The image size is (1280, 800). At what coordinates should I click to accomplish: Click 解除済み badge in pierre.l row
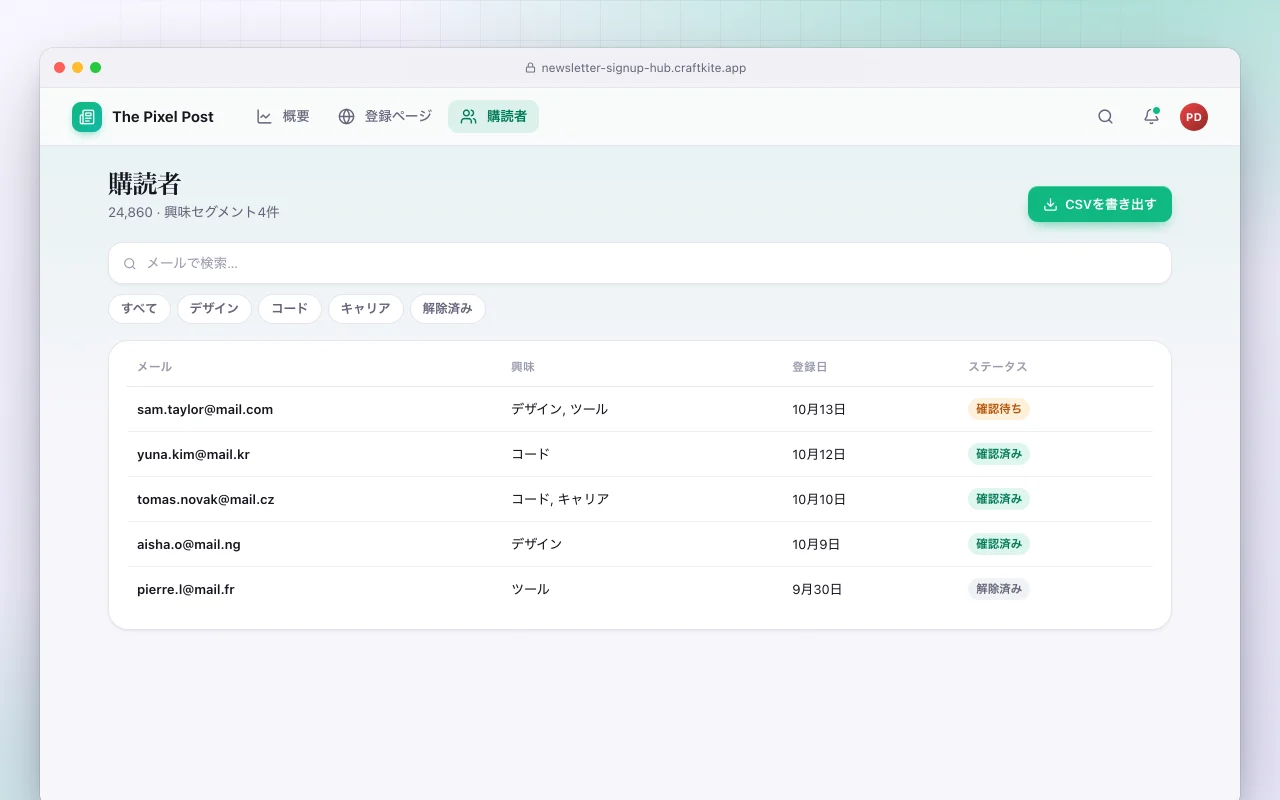coord(998,589)
